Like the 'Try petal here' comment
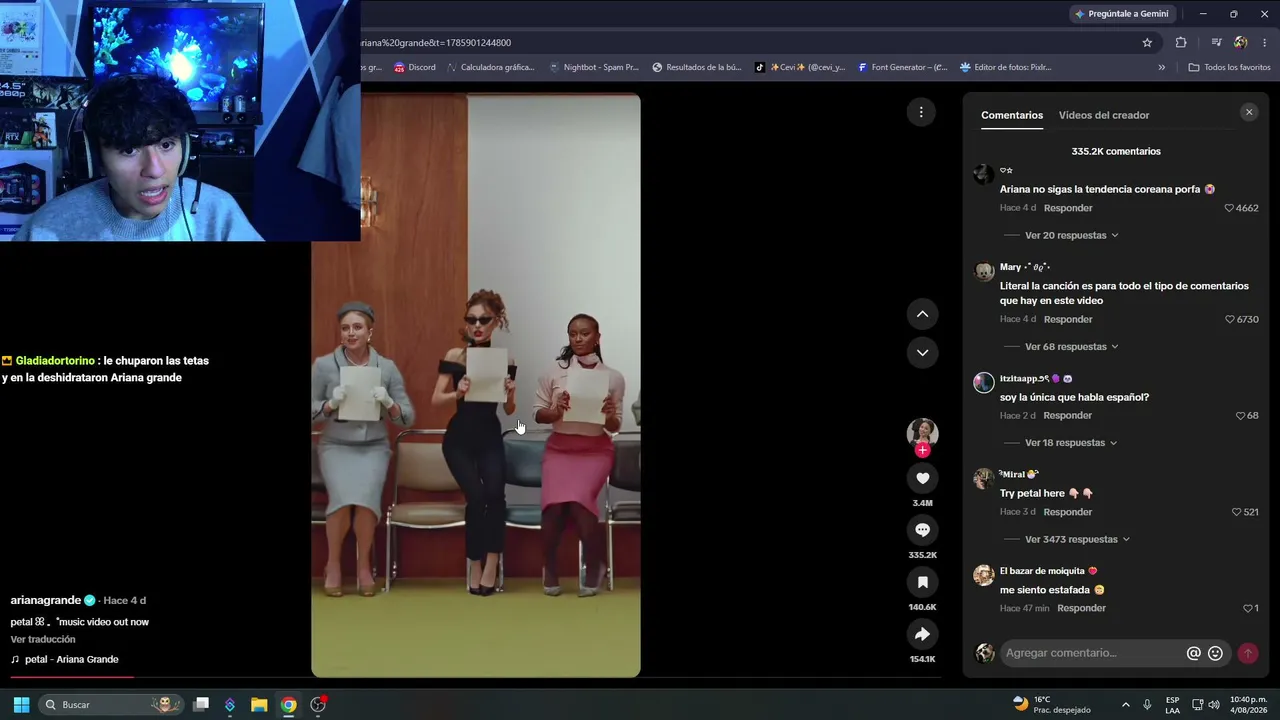This screenshot has height=720, width=1280. tap(1237, 512)
